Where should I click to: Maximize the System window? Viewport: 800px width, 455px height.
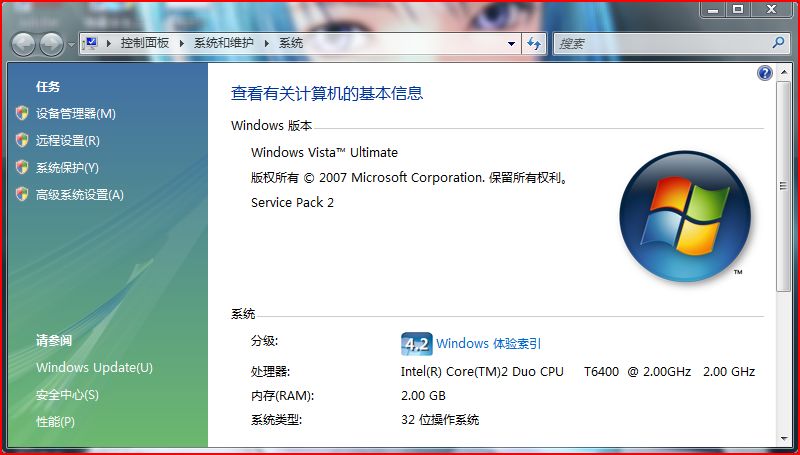pyautogui.click(x=738, y=9)
